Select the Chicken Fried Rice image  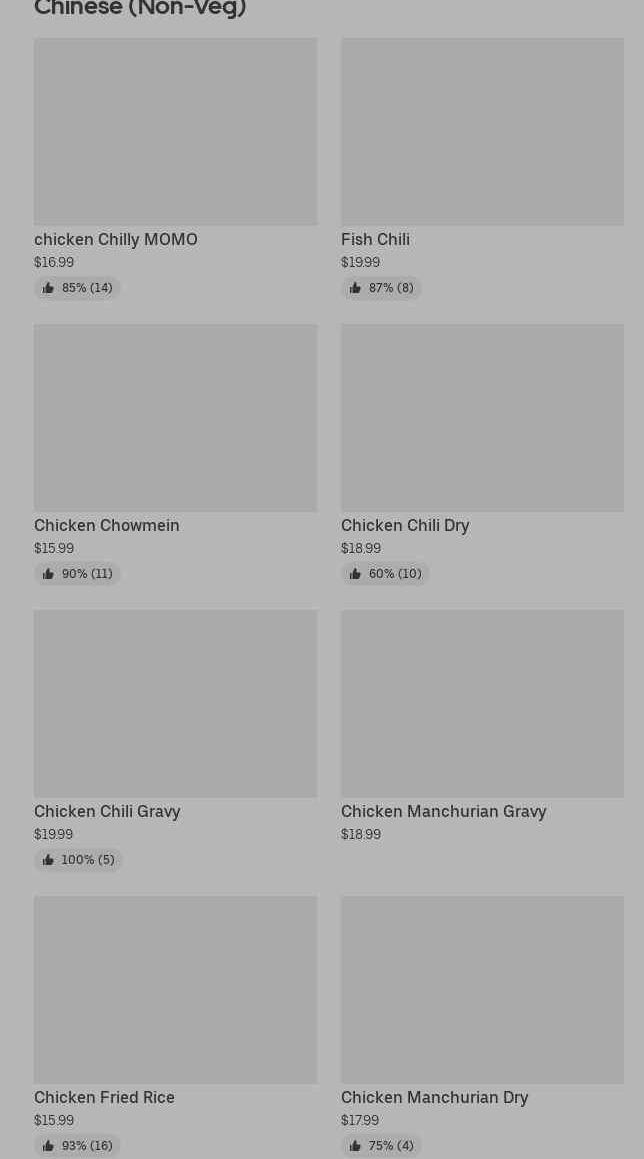pos(175,989)
